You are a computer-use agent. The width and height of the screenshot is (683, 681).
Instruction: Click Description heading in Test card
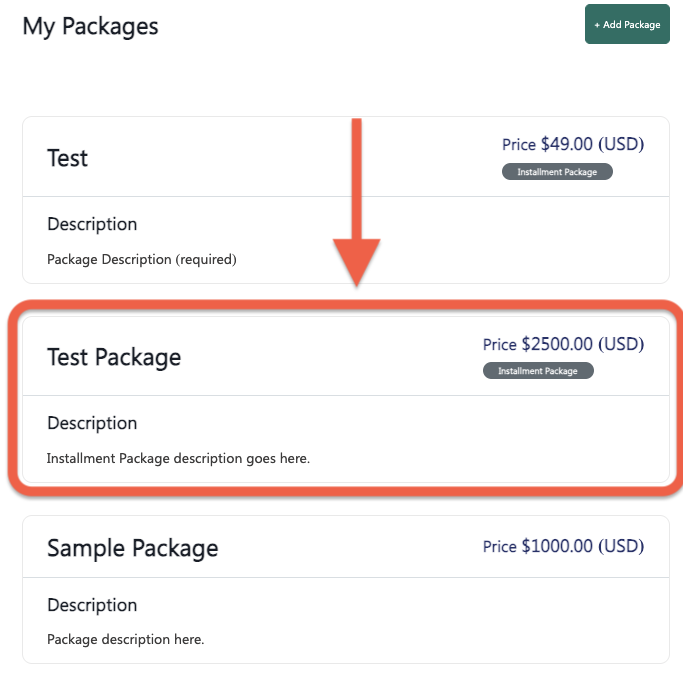coord(92,224)
